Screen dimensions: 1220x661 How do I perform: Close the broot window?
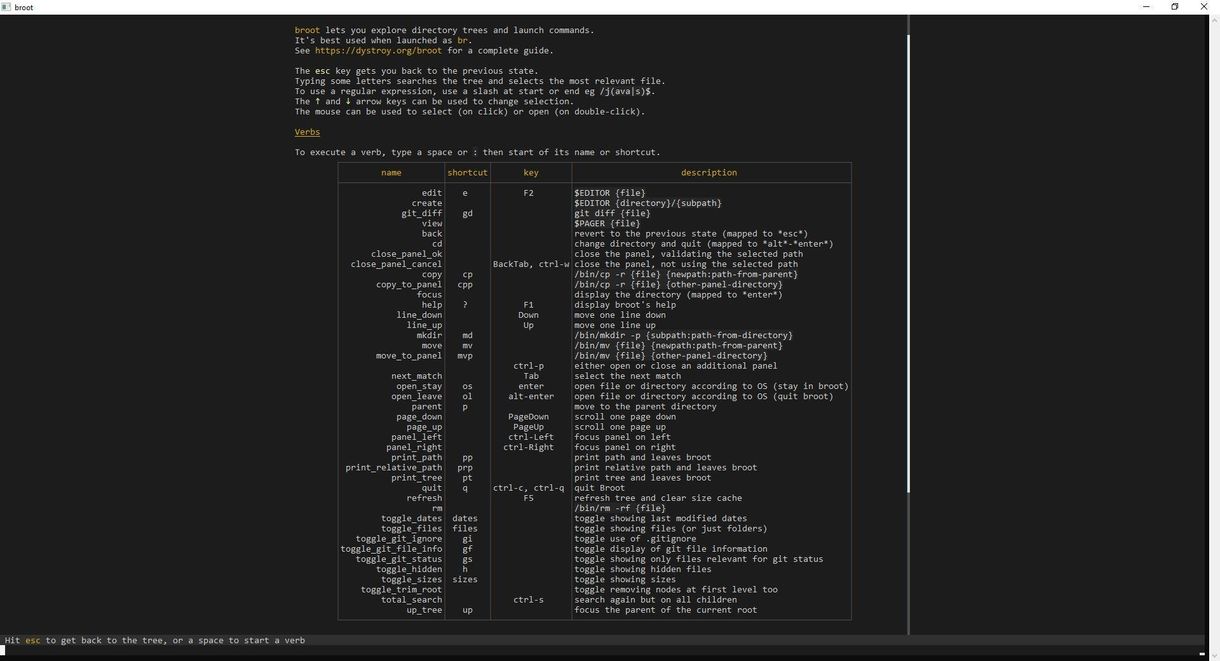(1204, 7)
